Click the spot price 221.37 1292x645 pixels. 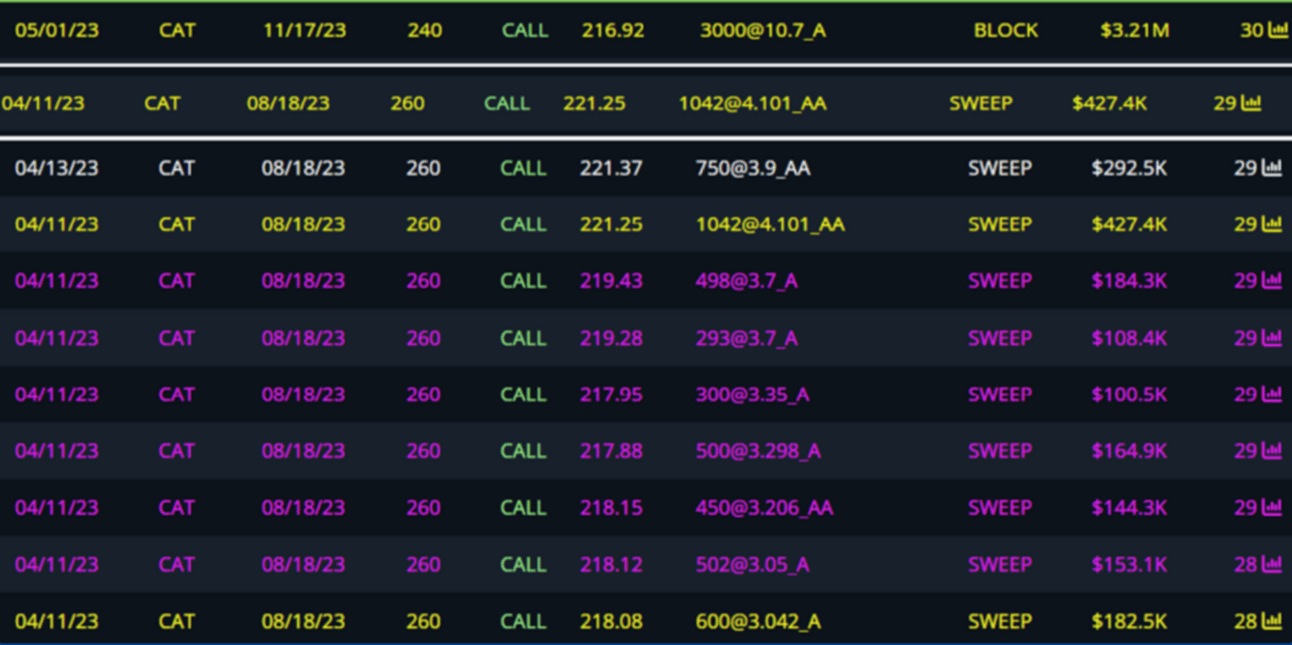point(611,168)
